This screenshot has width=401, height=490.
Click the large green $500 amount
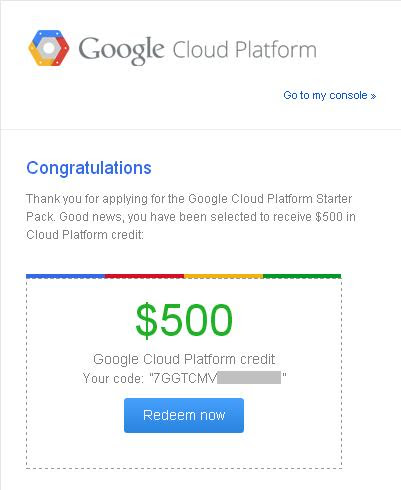pyautogui.click(x=184, y=320)
